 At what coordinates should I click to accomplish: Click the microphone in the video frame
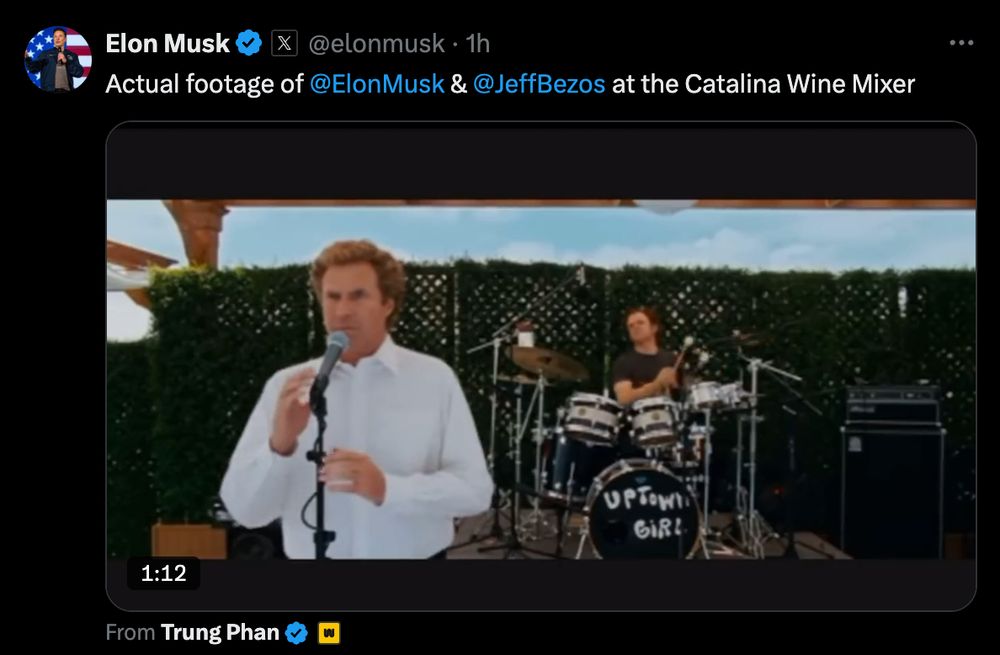[331, 357]
